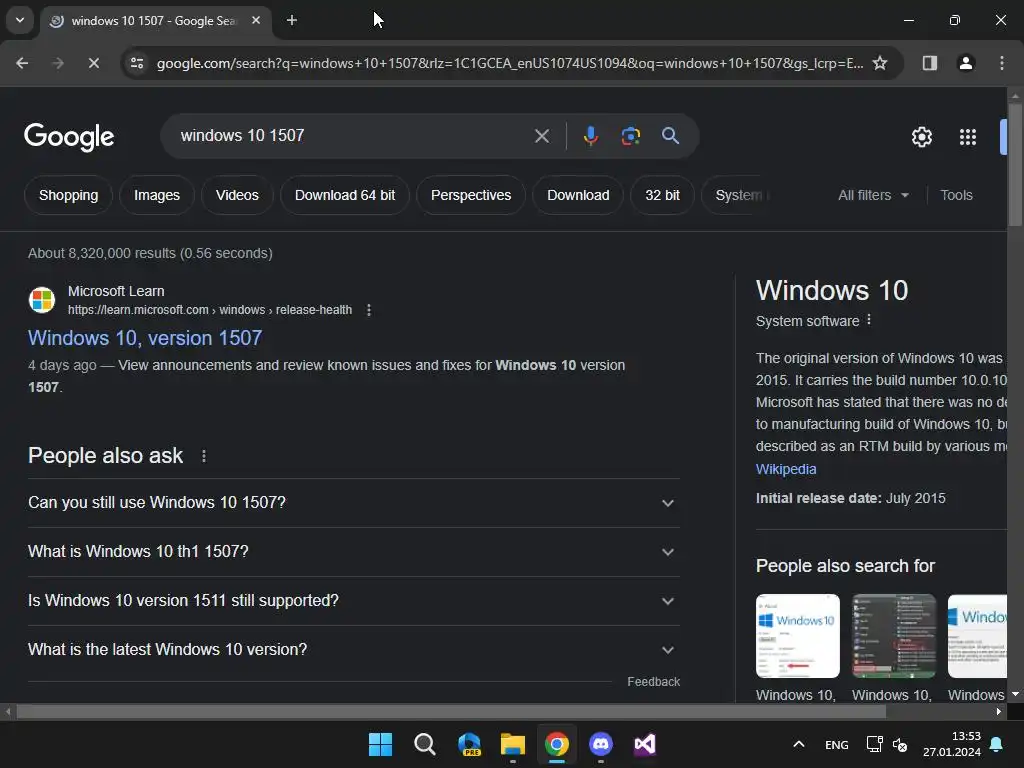Open the notifications bell in the taskbar
This screenshot has height=768, width=1024.
[x=997, y=744]
